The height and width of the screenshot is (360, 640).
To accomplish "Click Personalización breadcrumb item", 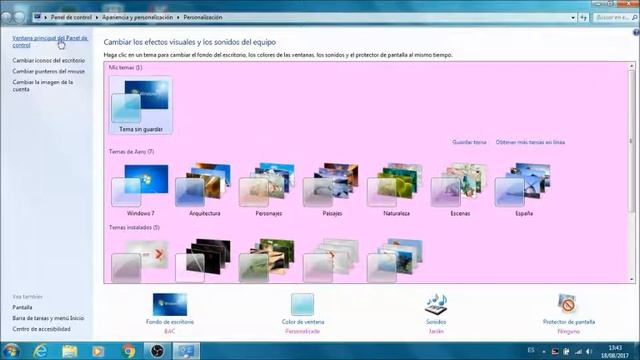I will [x=202, y=18].
